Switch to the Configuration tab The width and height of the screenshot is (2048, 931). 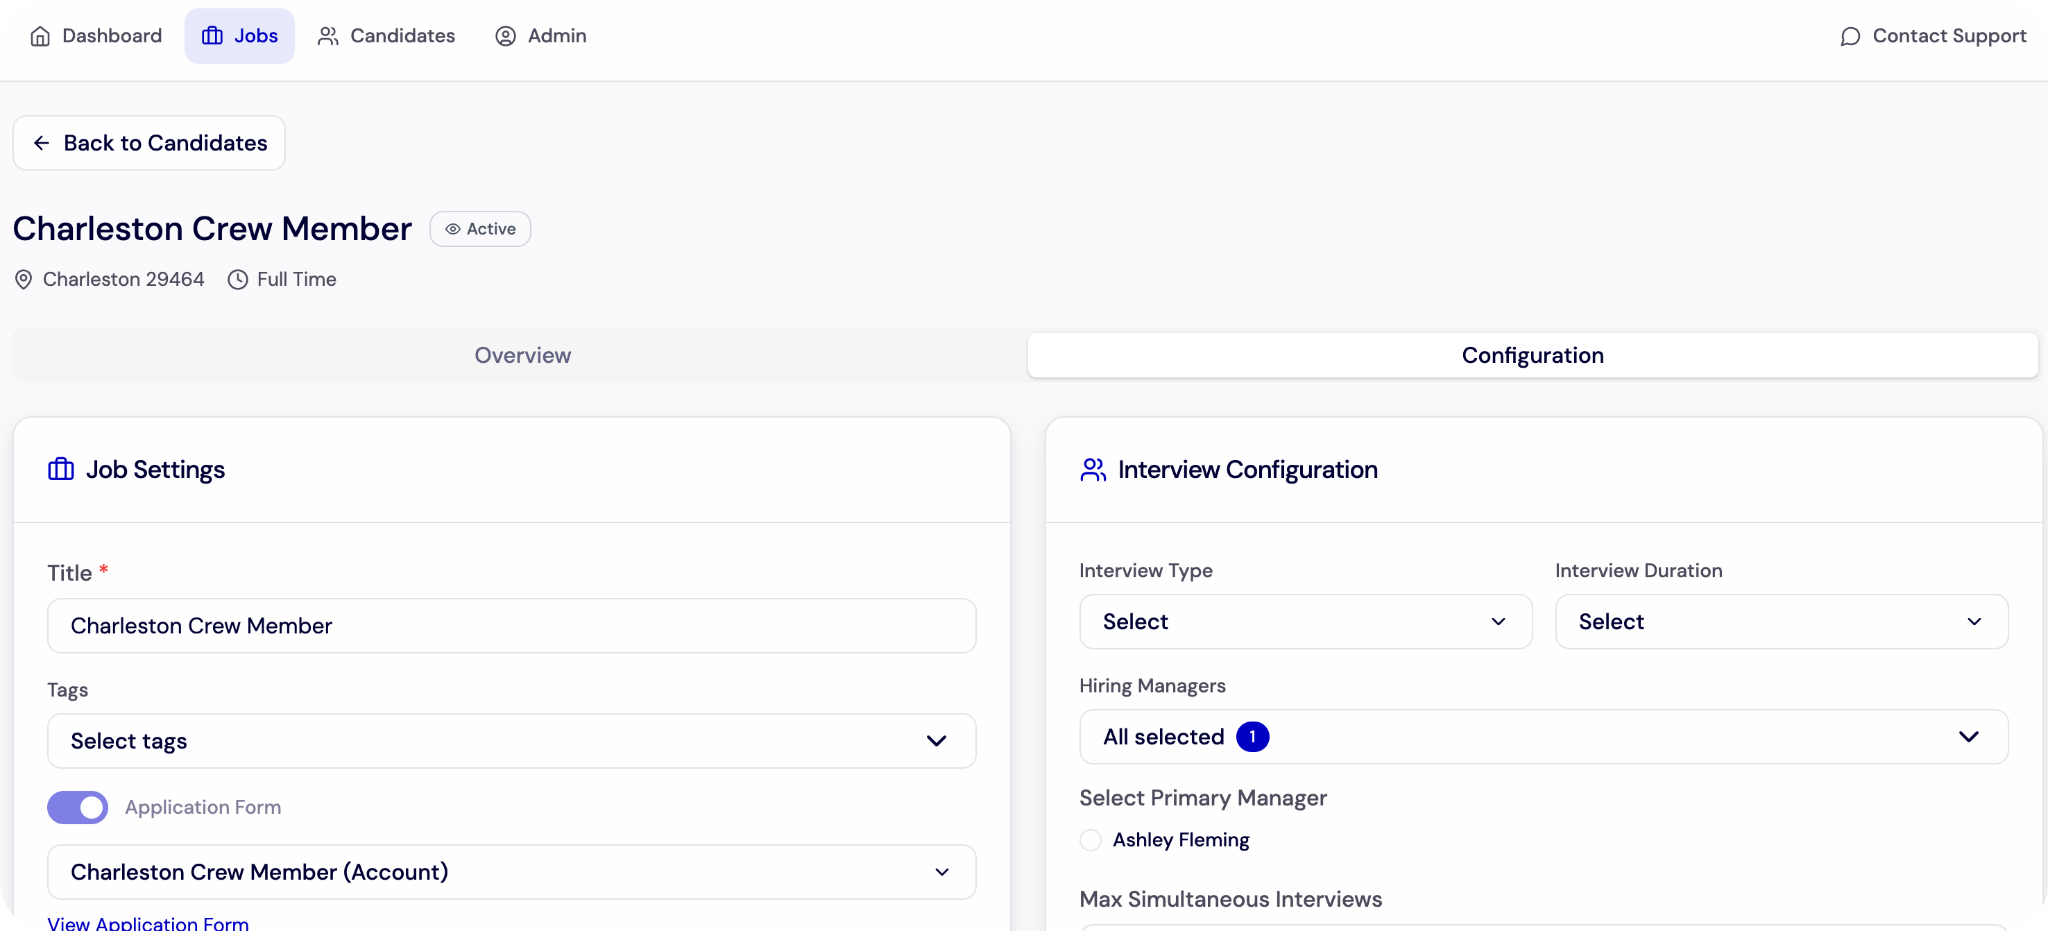tap(1533, 355)
